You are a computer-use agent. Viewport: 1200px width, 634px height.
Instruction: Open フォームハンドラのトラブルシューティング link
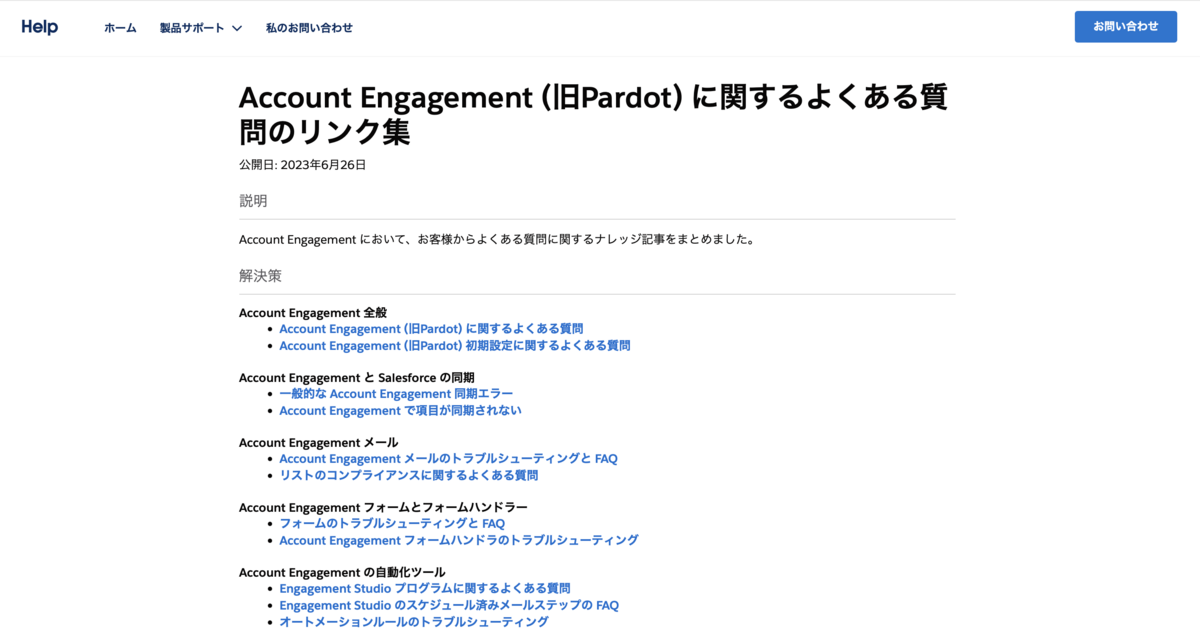(459, 540)
